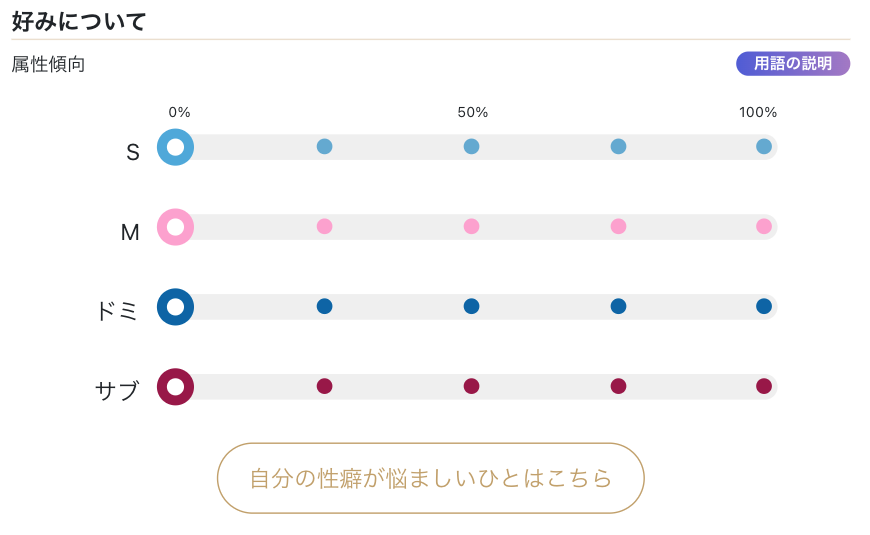Set the サブ slider to 75%
This screenshot has height=535, width=870.
tap(618, 386)
